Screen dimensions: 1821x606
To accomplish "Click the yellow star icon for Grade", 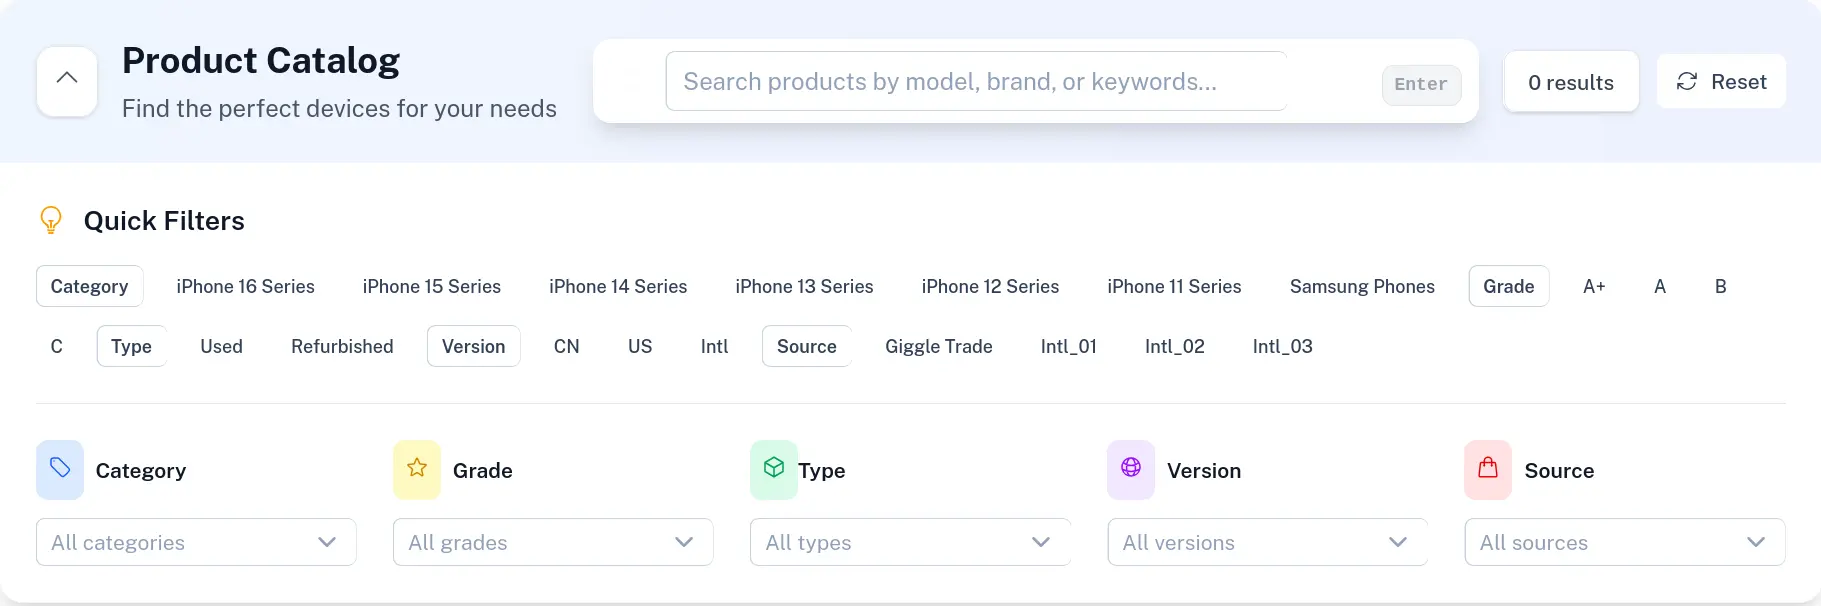I will (416, 470).
